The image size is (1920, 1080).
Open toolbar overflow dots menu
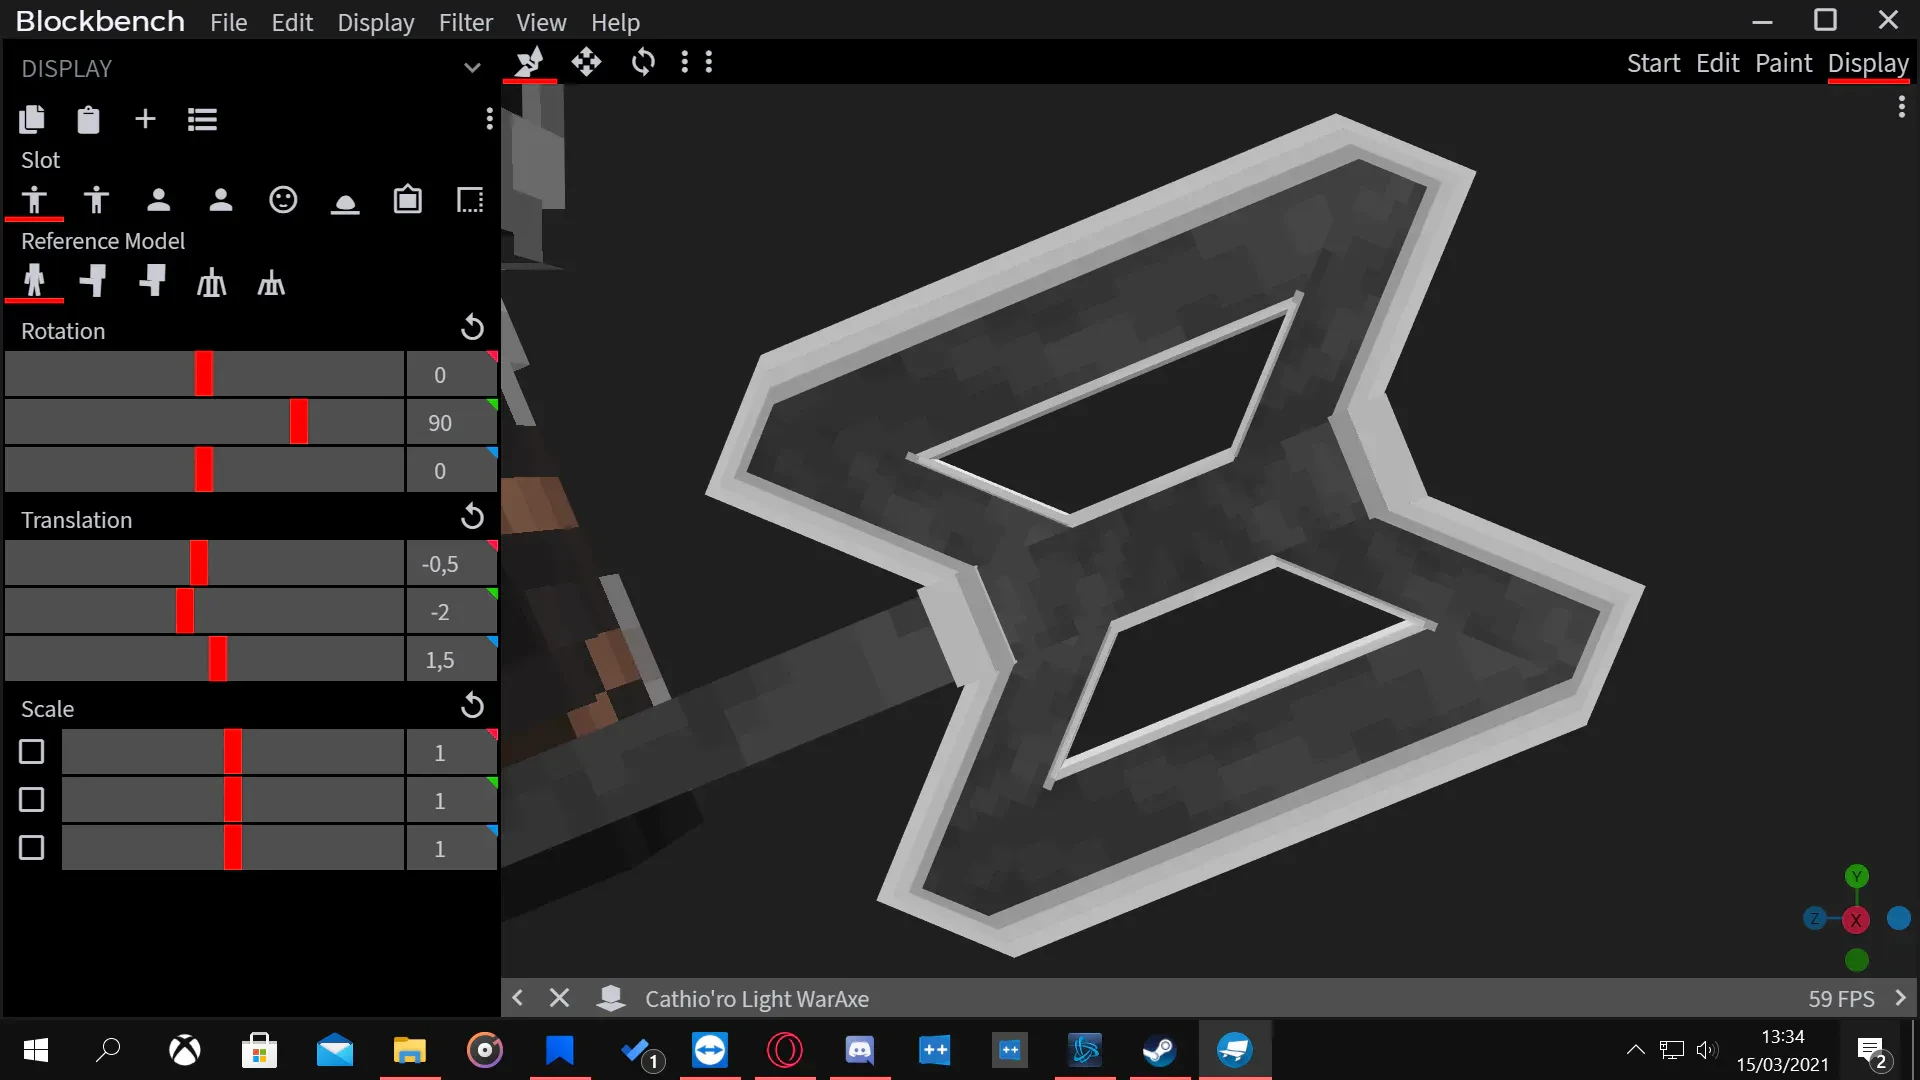(x=696, y=62)
